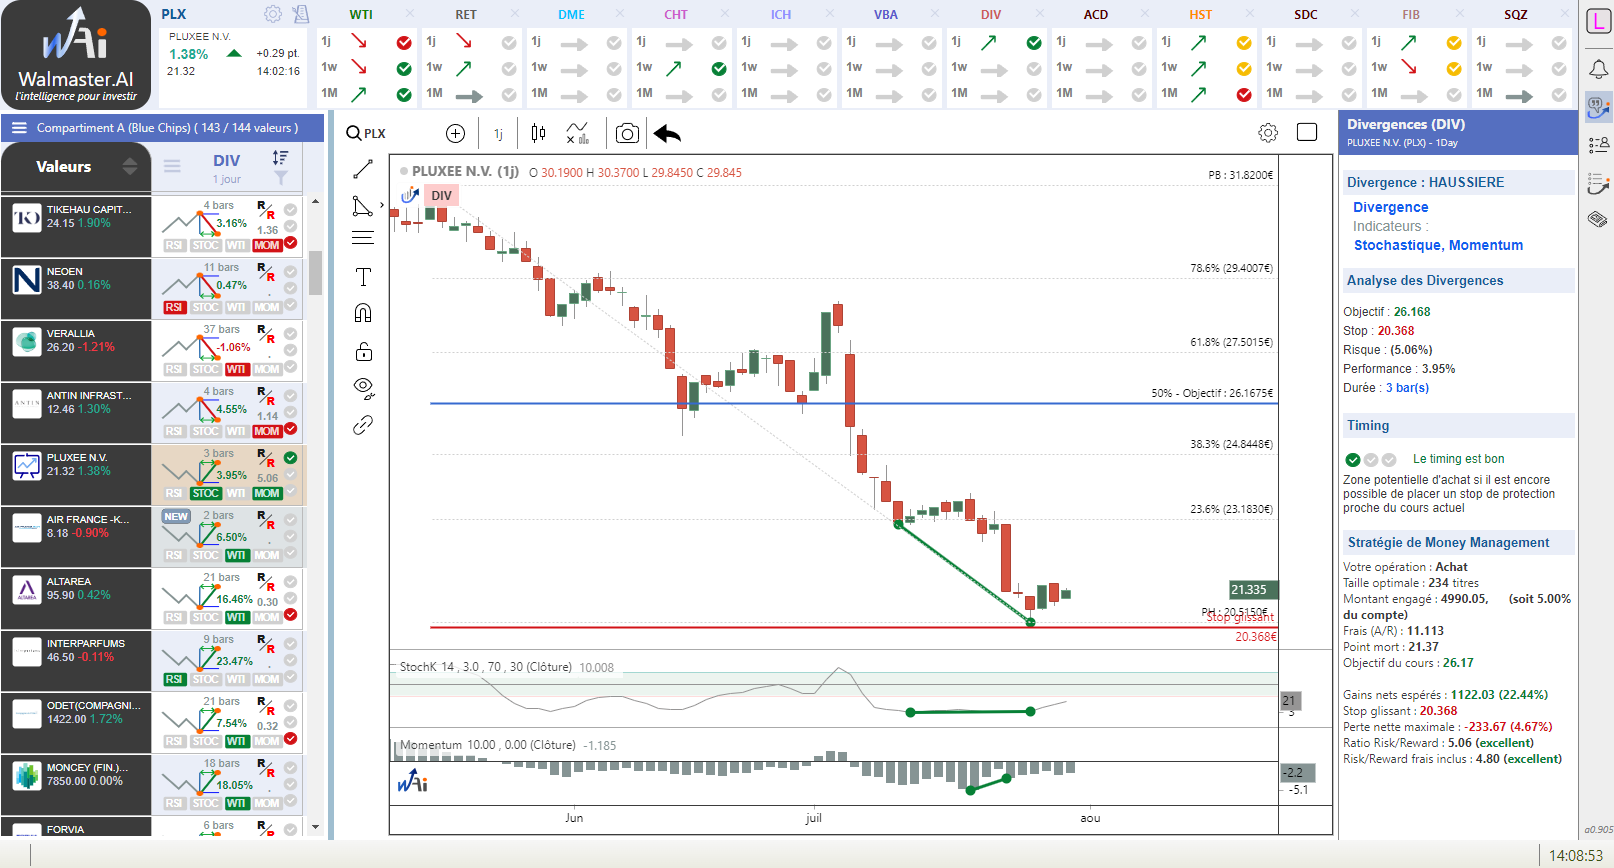Screen dimensions: 1614x868
Task: Click the list scrollbar thumb
Action: coord(315,273)
